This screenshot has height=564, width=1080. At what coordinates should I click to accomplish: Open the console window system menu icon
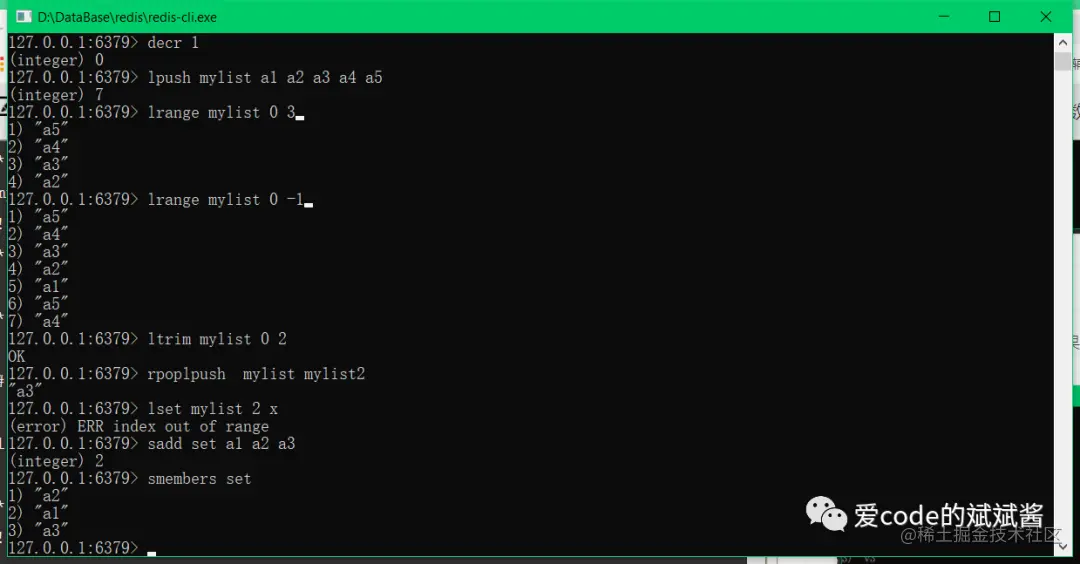(x=23, y=17)
